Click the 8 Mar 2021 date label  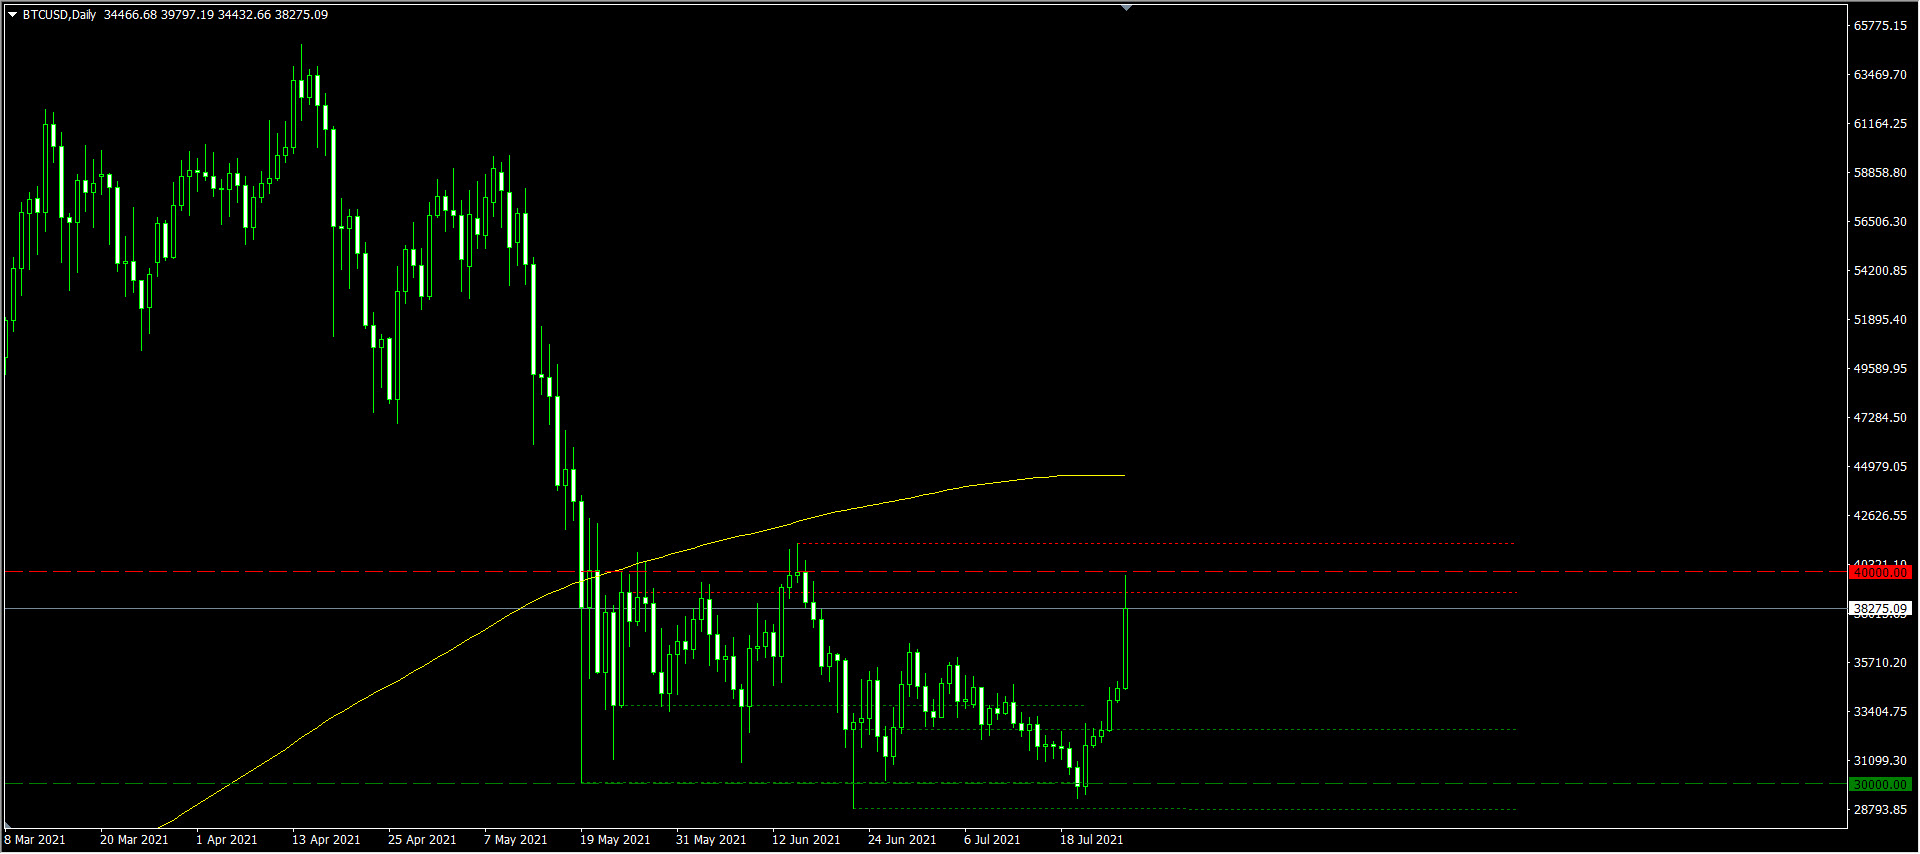(x=35, y=840)
